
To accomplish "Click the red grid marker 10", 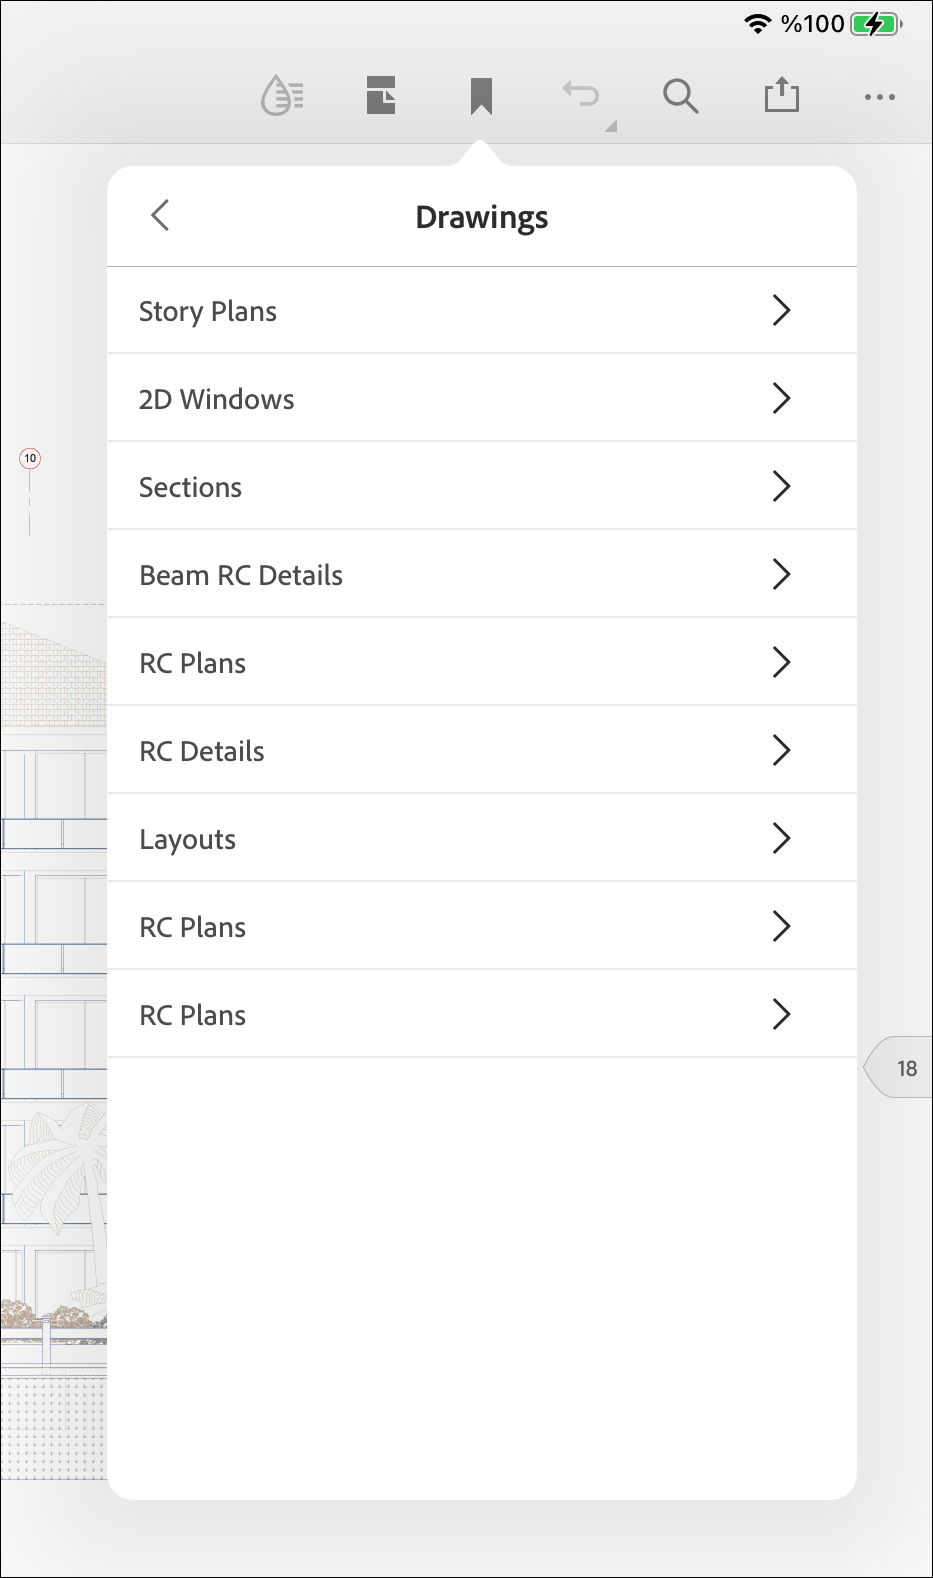I will [30, 458].
